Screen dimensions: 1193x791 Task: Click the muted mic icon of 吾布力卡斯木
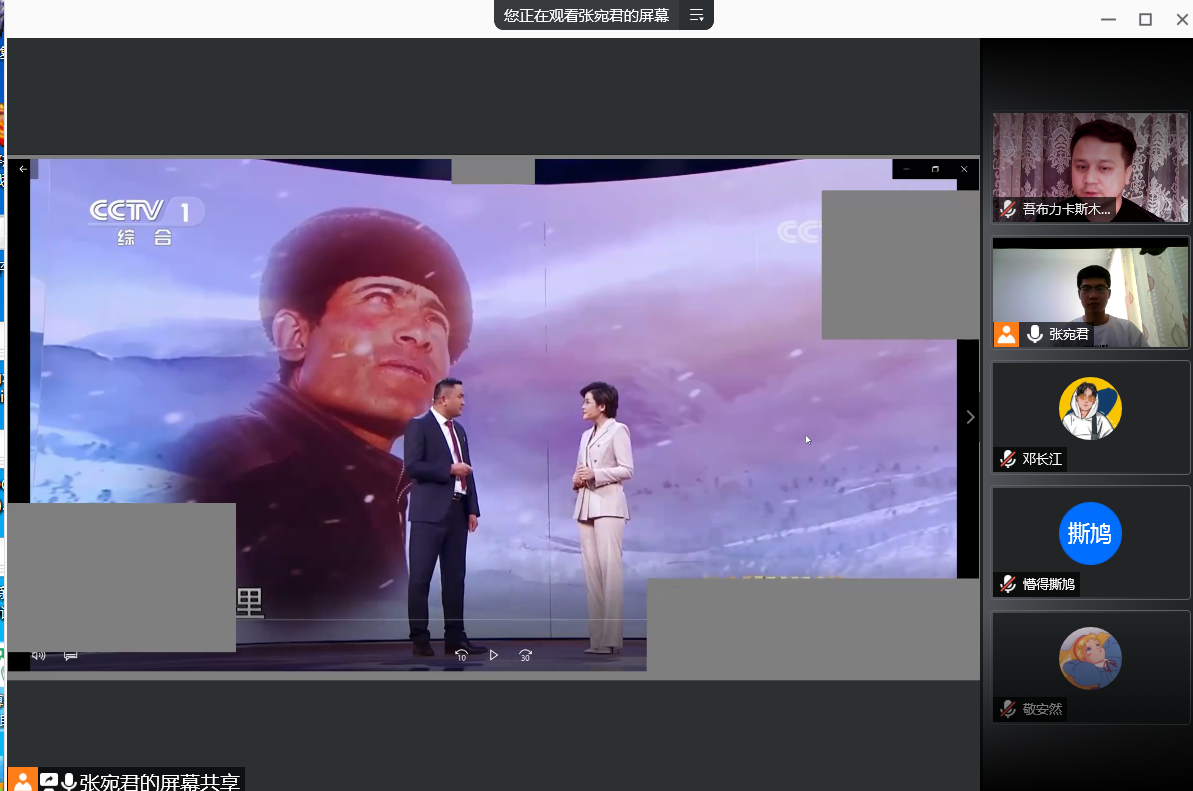click(x=1008, y=209)
